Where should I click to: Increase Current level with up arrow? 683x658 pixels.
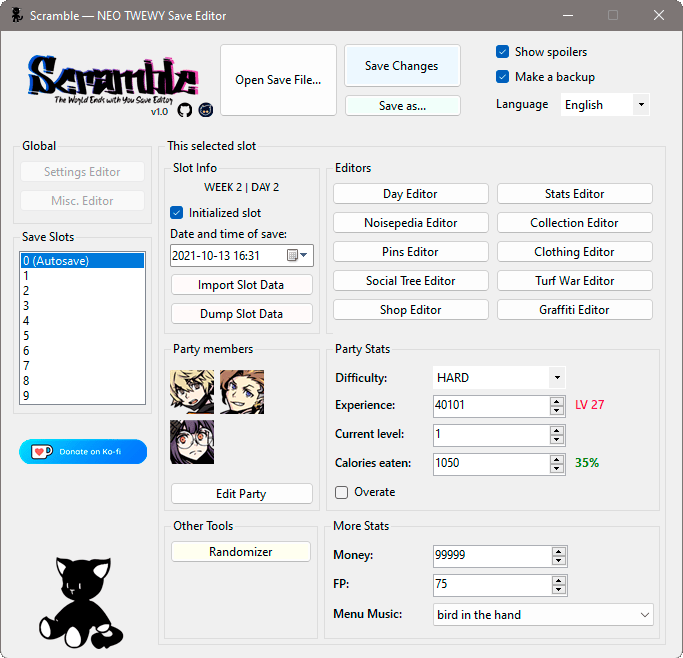tap(557, 430)
